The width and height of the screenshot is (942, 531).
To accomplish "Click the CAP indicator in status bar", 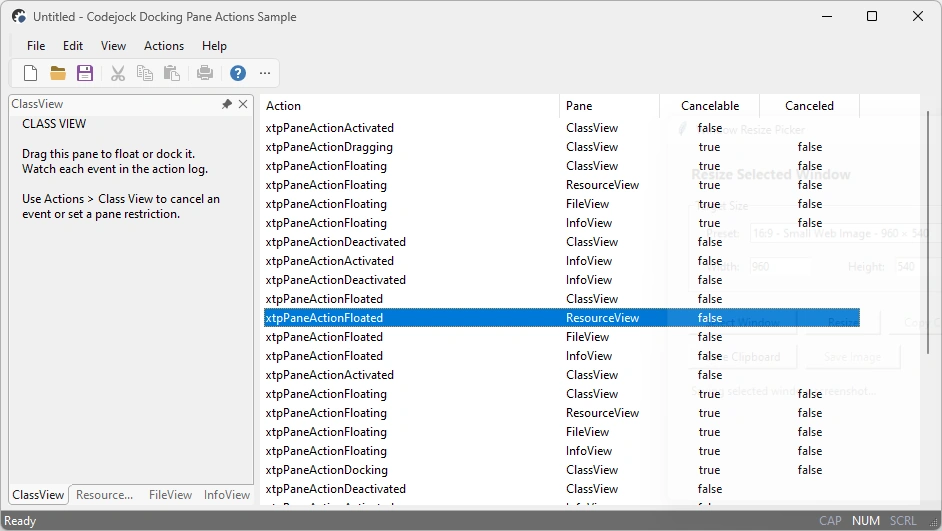I will 830,521.
